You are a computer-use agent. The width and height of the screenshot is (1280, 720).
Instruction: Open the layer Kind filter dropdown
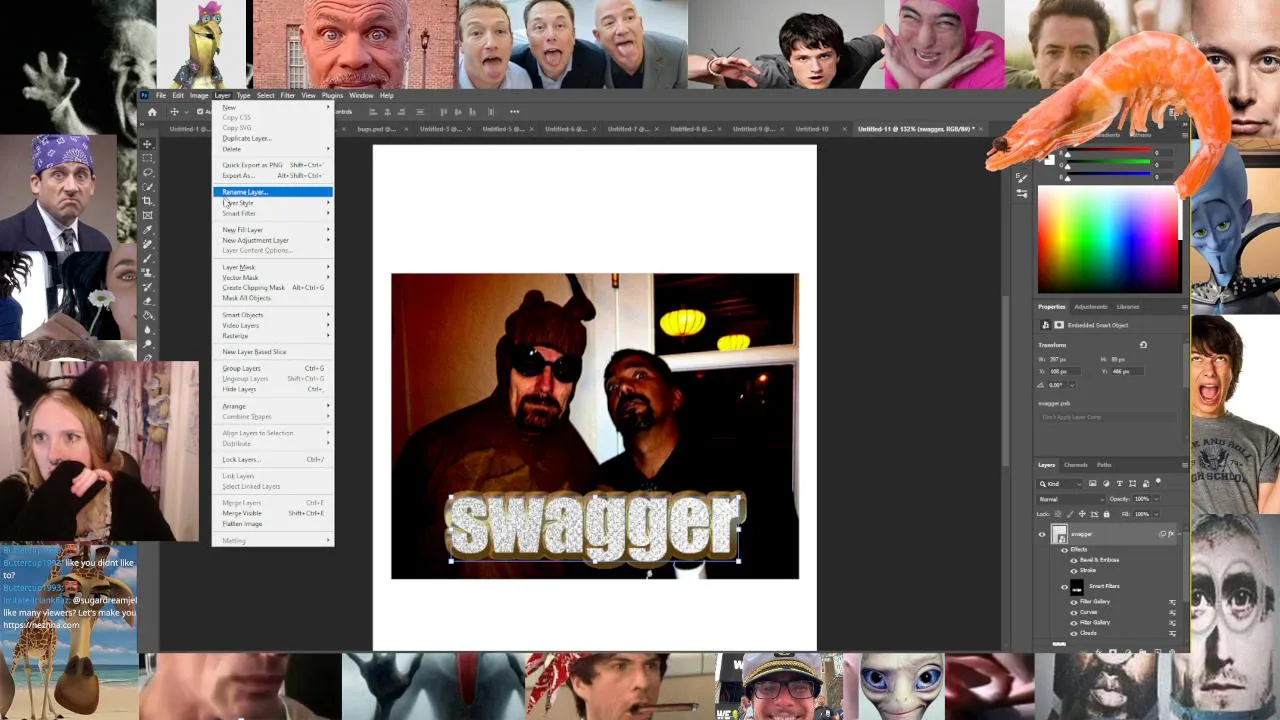point(1060,484)
